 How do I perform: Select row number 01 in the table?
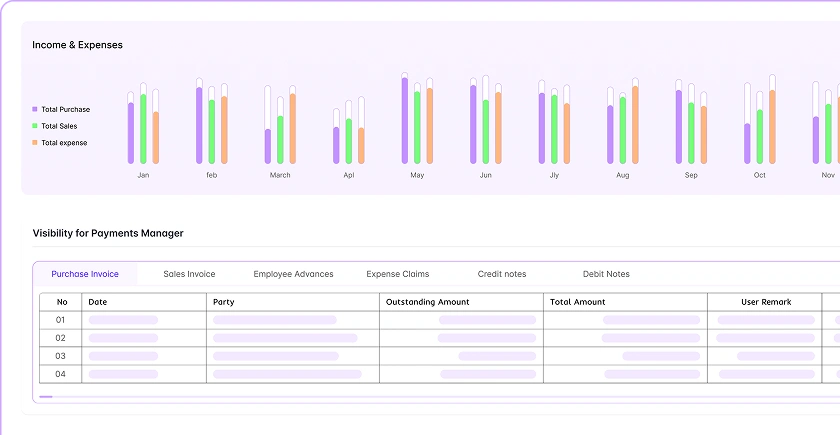(61, 320)
